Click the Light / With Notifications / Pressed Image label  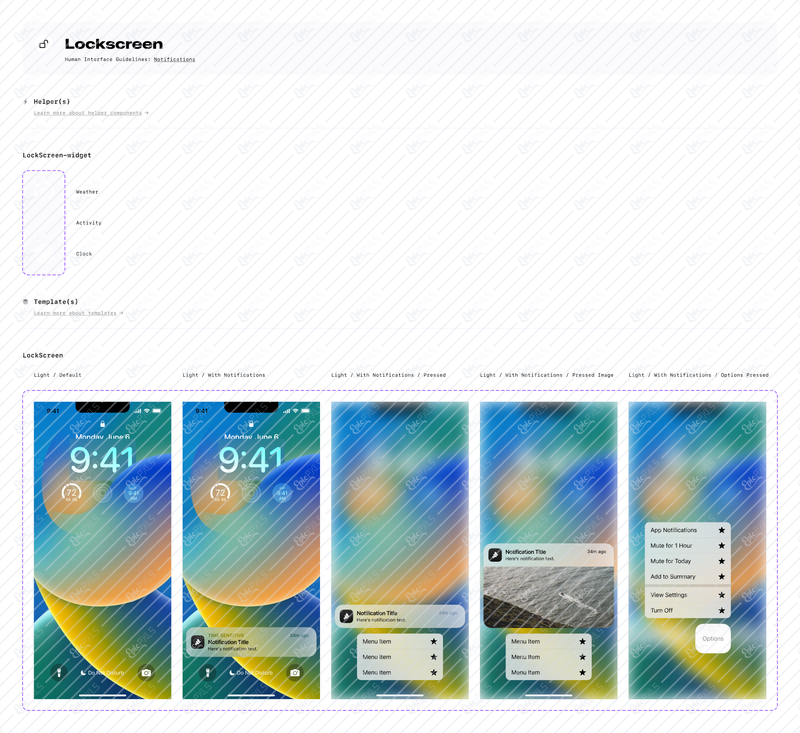pos(546,375)
